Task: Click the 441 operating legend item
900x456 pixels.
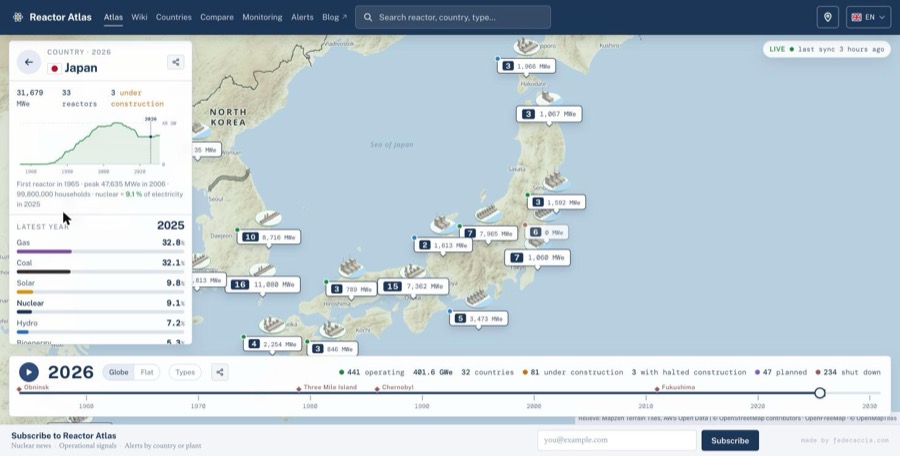Action: pyautogui.click(x=371, y=372)
